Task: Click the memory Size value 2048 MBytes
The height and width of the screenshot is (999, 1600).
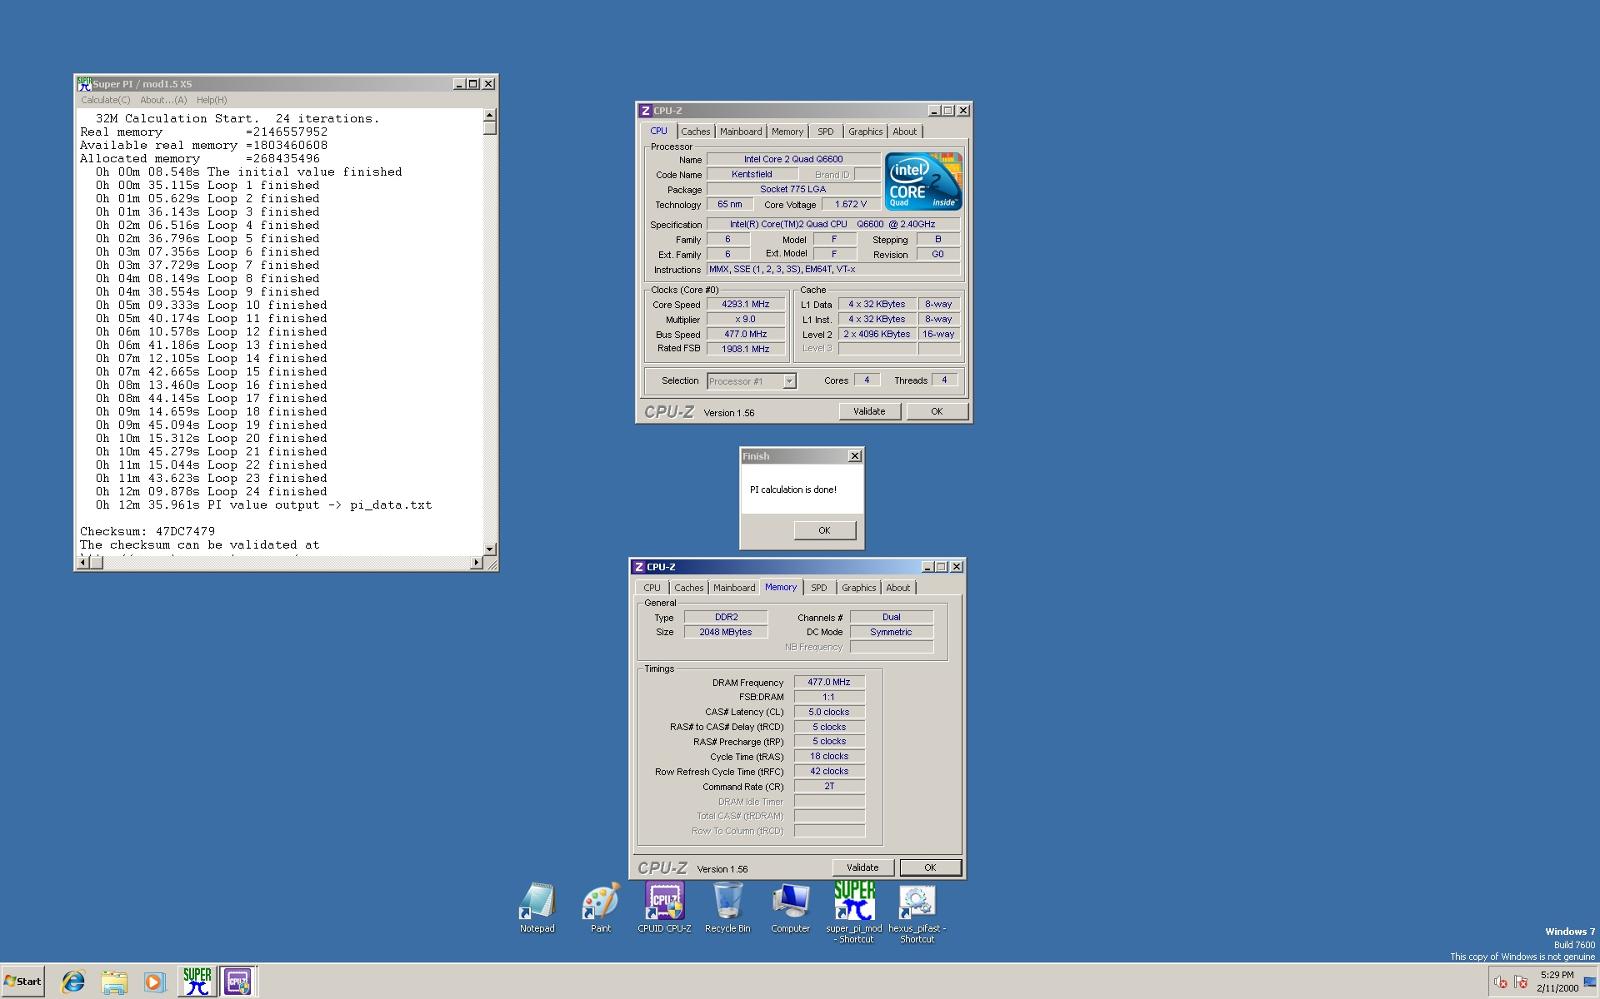Action: point(726,632)
